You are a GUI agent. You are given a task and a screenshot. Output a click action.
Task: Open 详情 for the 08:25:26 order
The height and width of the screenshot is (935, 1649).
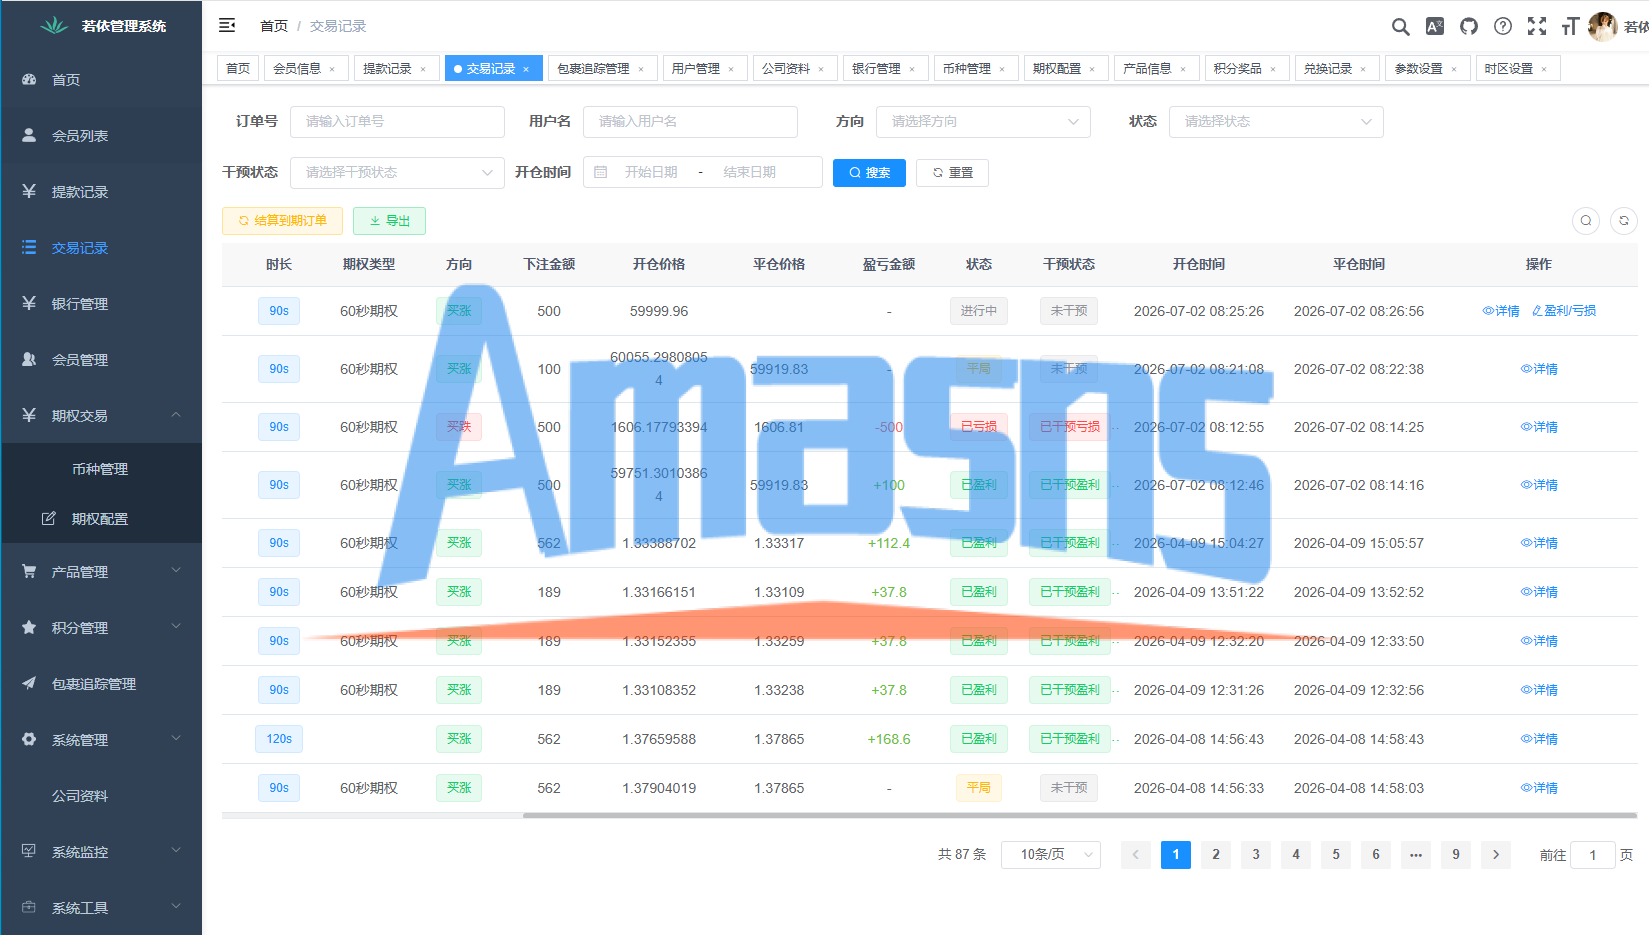coord(1501,311)
